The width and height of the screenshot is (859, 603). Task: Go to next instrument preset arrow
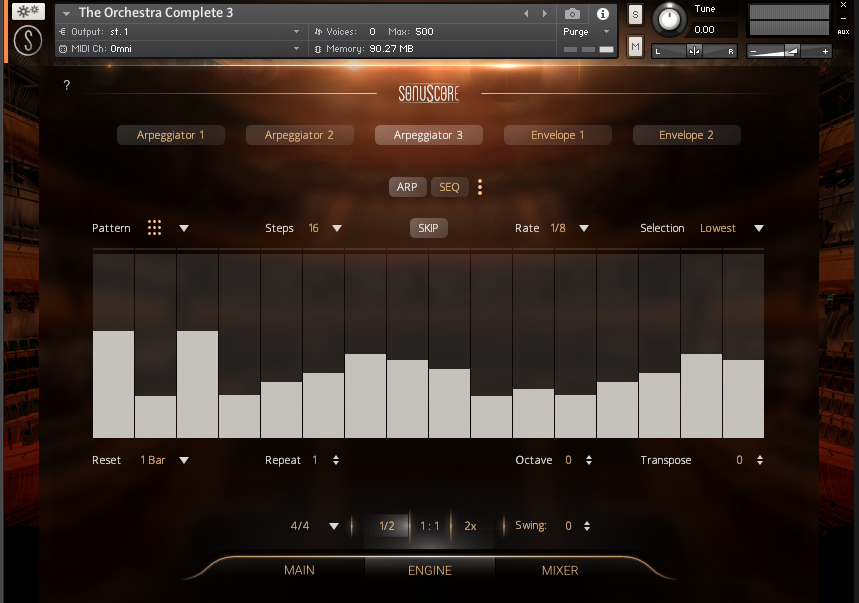point(545,14)
